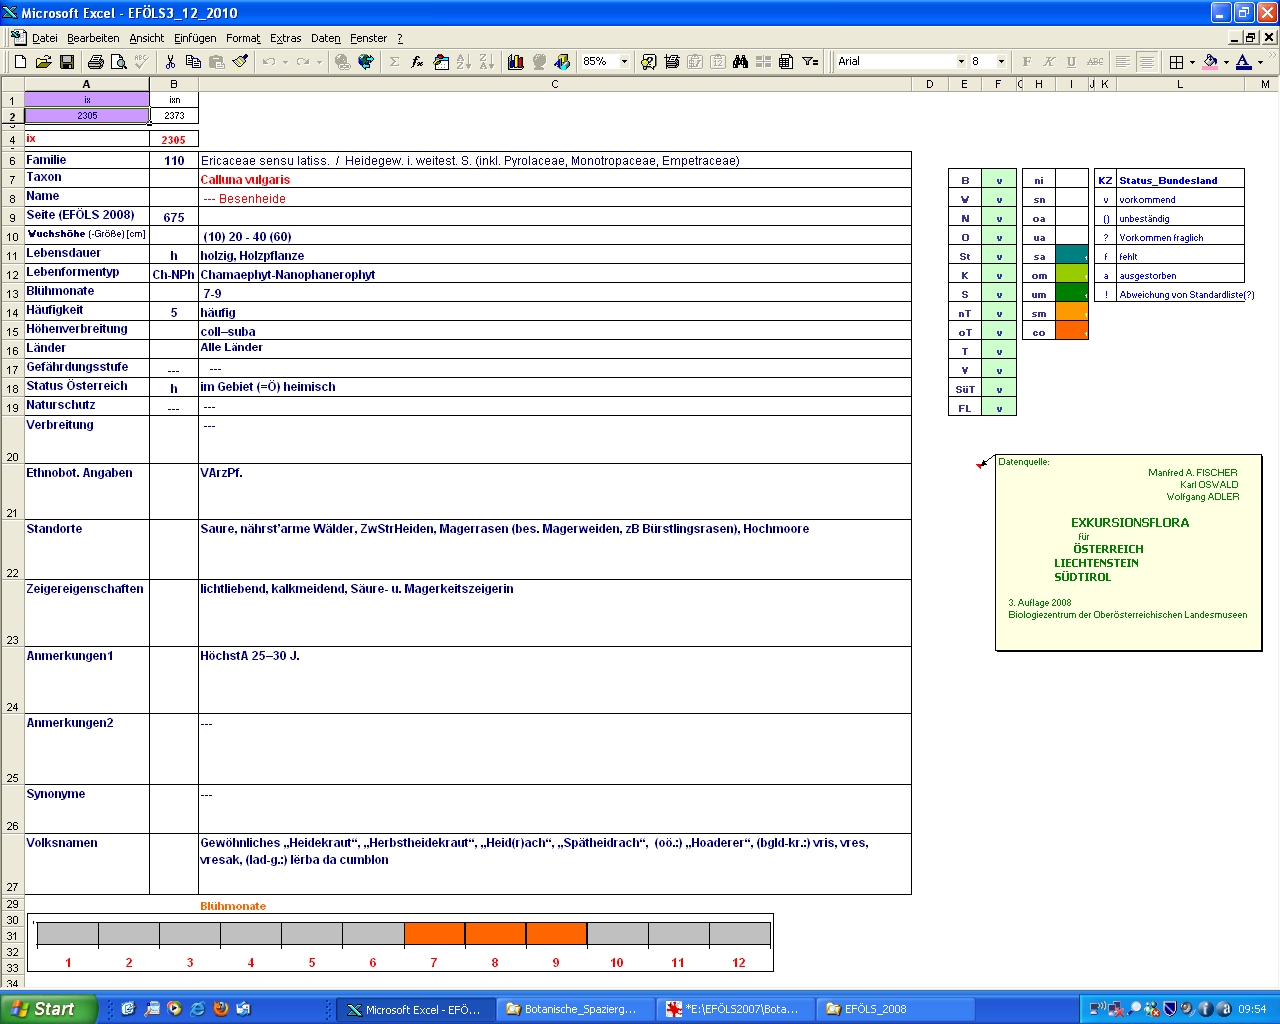This screenshot has height=1024, width=1280.
Task: Open the Einfügen menu
Action: coord(195,38)
